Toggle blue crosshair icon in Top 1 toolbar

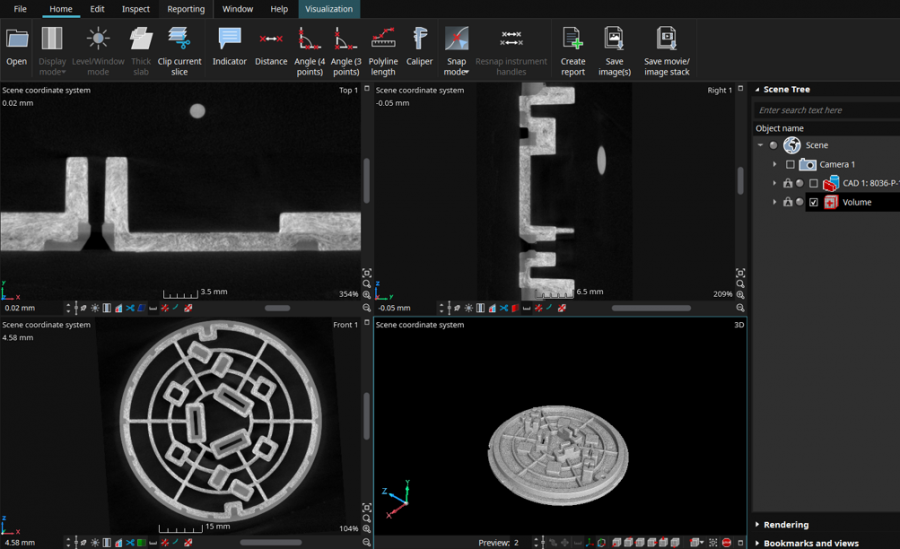coord(130,308)
